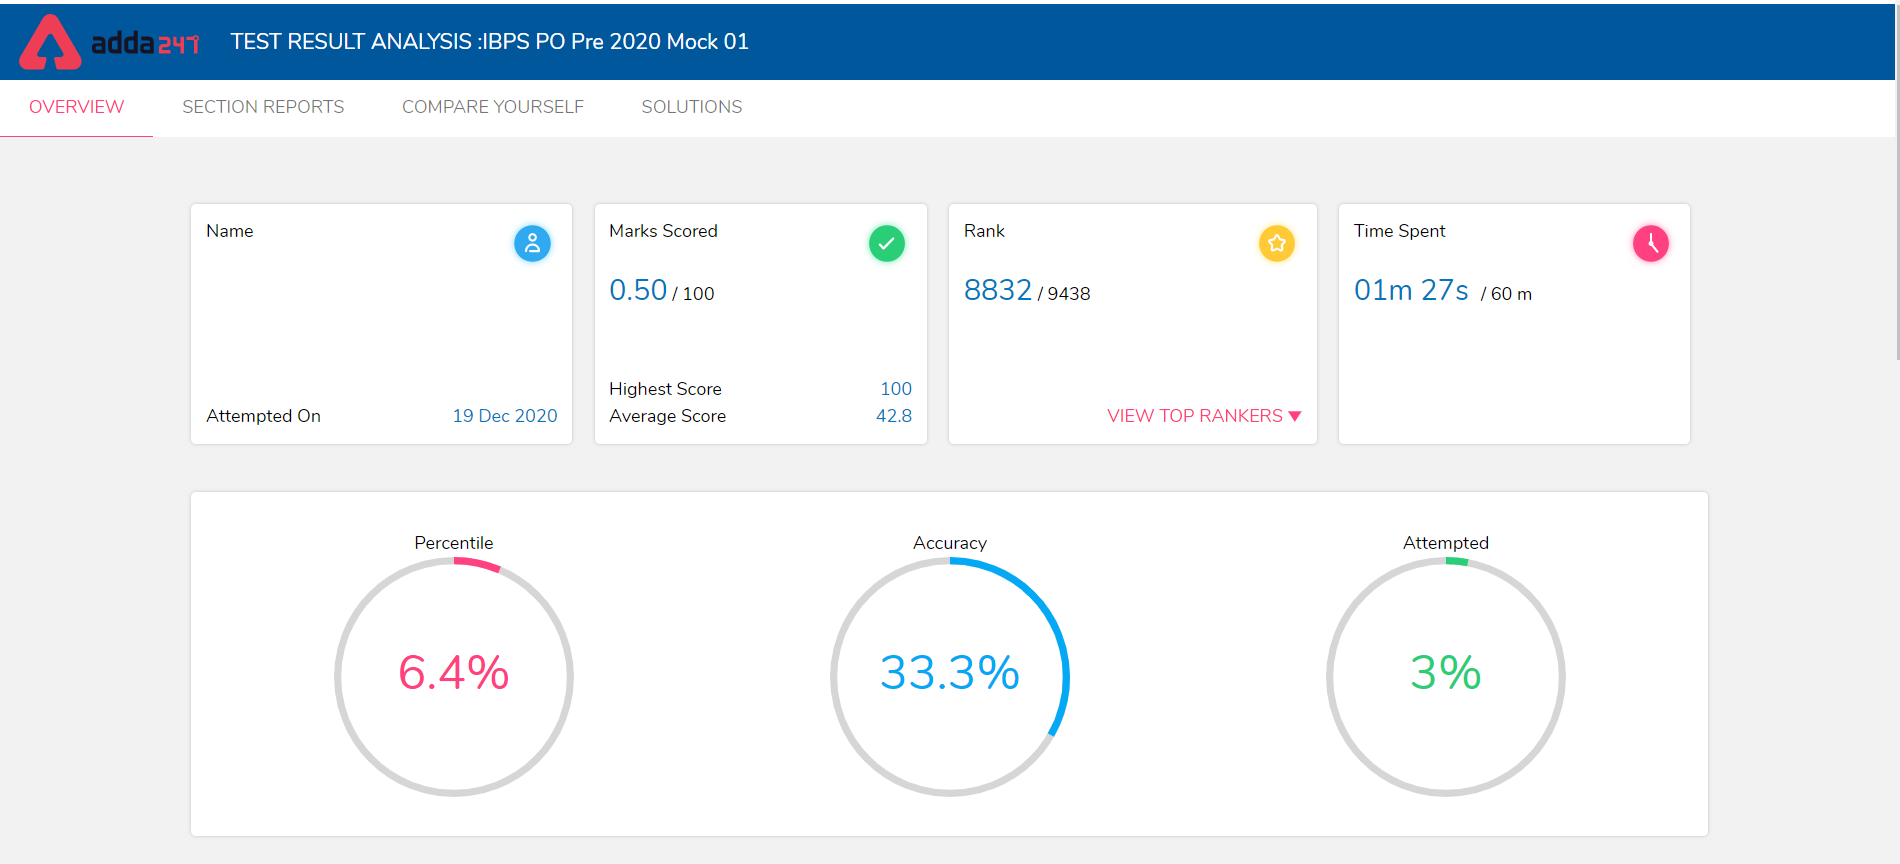
Task: Click the Accuracy circular gauge
Action: coord(950,676)
